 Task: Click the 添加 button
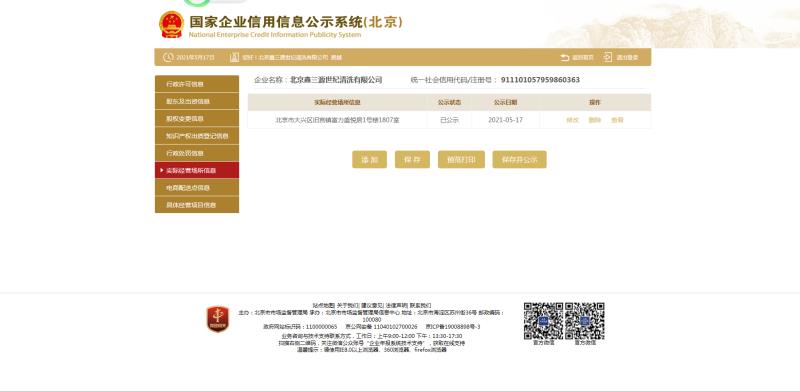coord(369,159)
